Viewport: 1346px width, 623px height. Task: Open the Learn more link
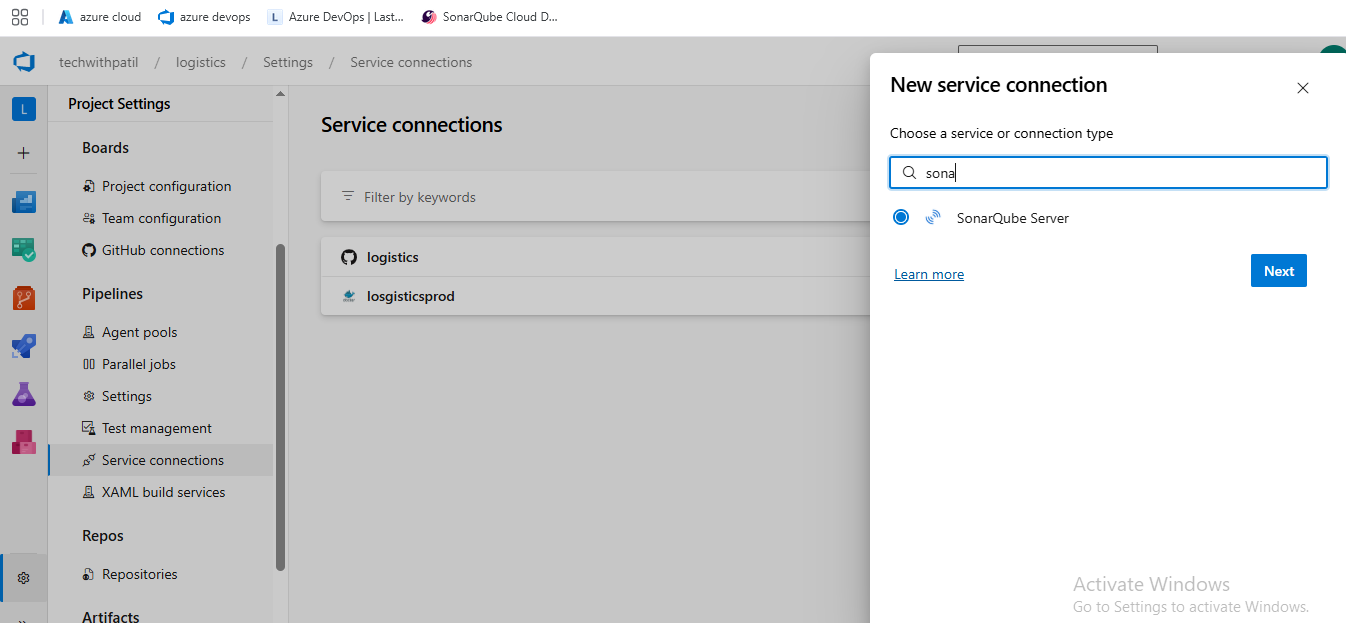point(929,274)
